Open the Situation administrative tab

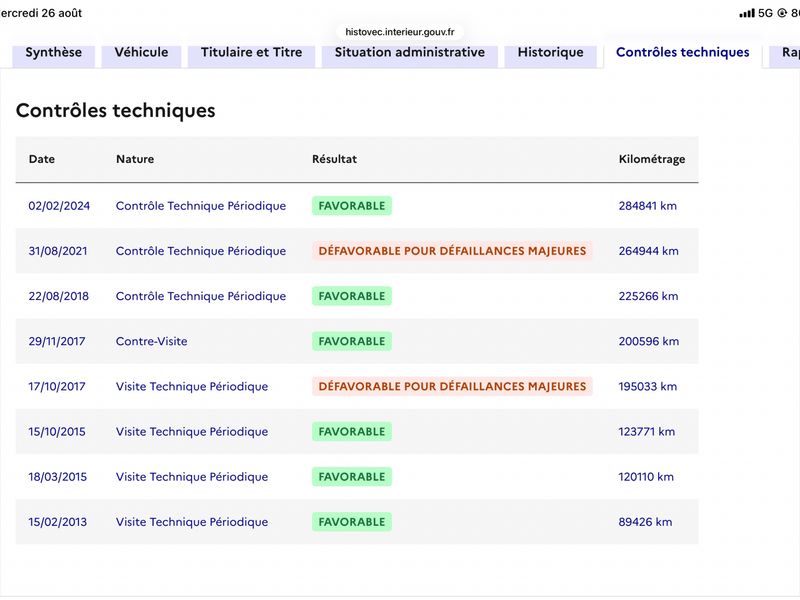click(410, 53)
